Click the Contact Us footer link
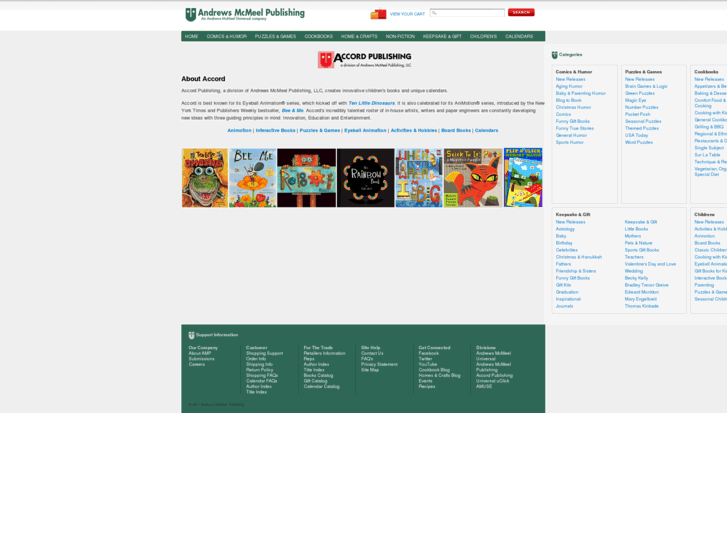 click(372, 353)
